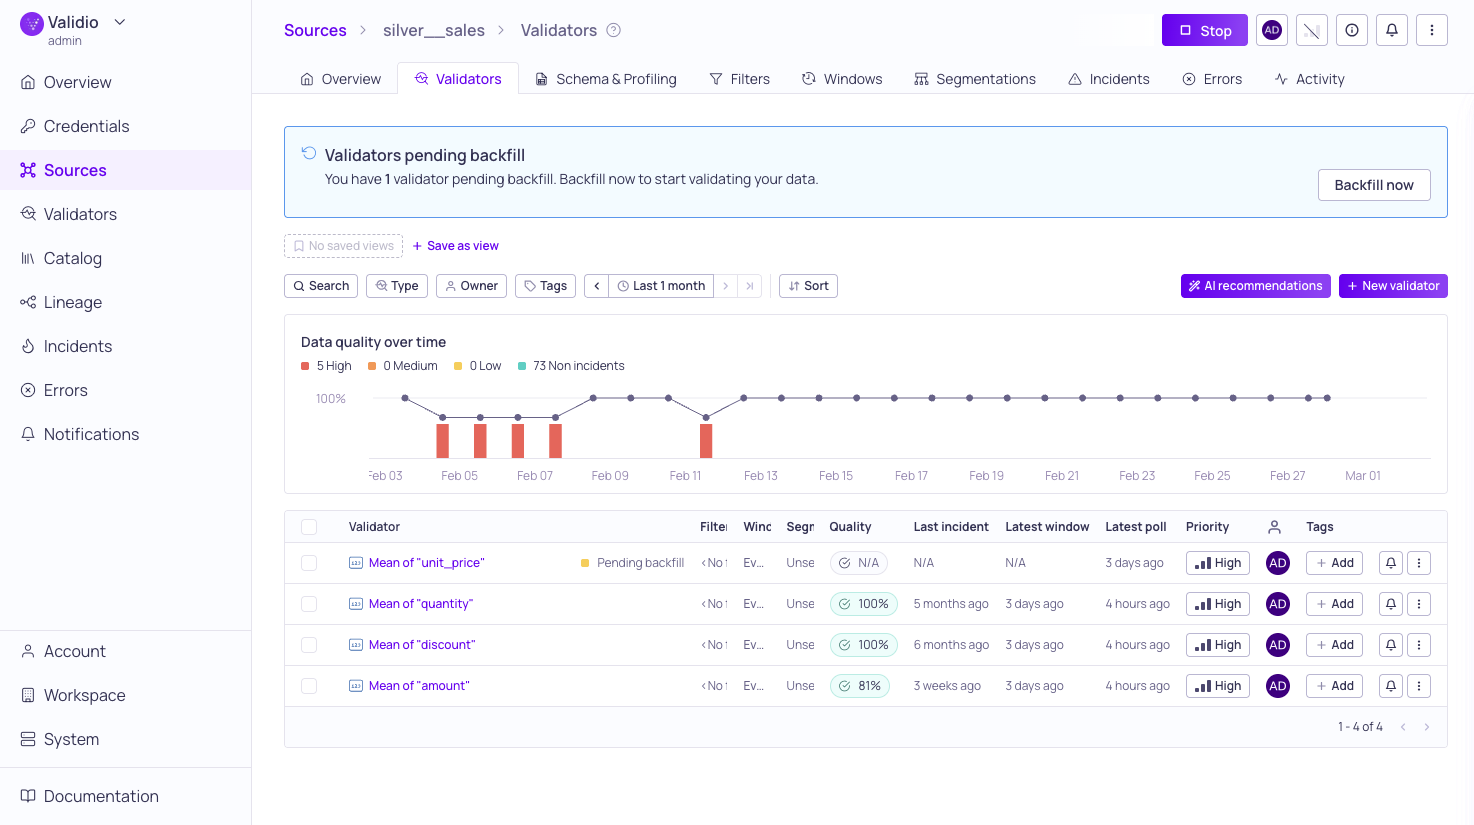This screenshot has width=1474, height=825.
Task: Click the red High legend swatch
Action: [x=305, y=366]
